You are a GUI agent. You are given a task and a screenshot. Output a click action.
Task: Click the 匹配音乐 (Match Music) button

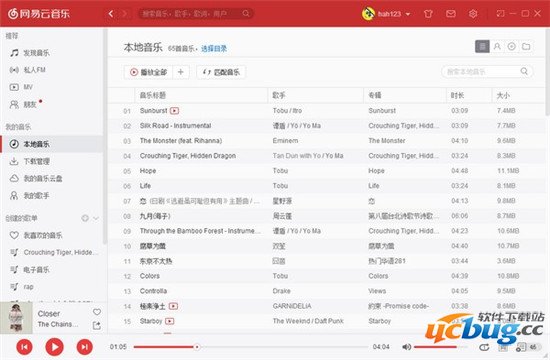[221, 72]
